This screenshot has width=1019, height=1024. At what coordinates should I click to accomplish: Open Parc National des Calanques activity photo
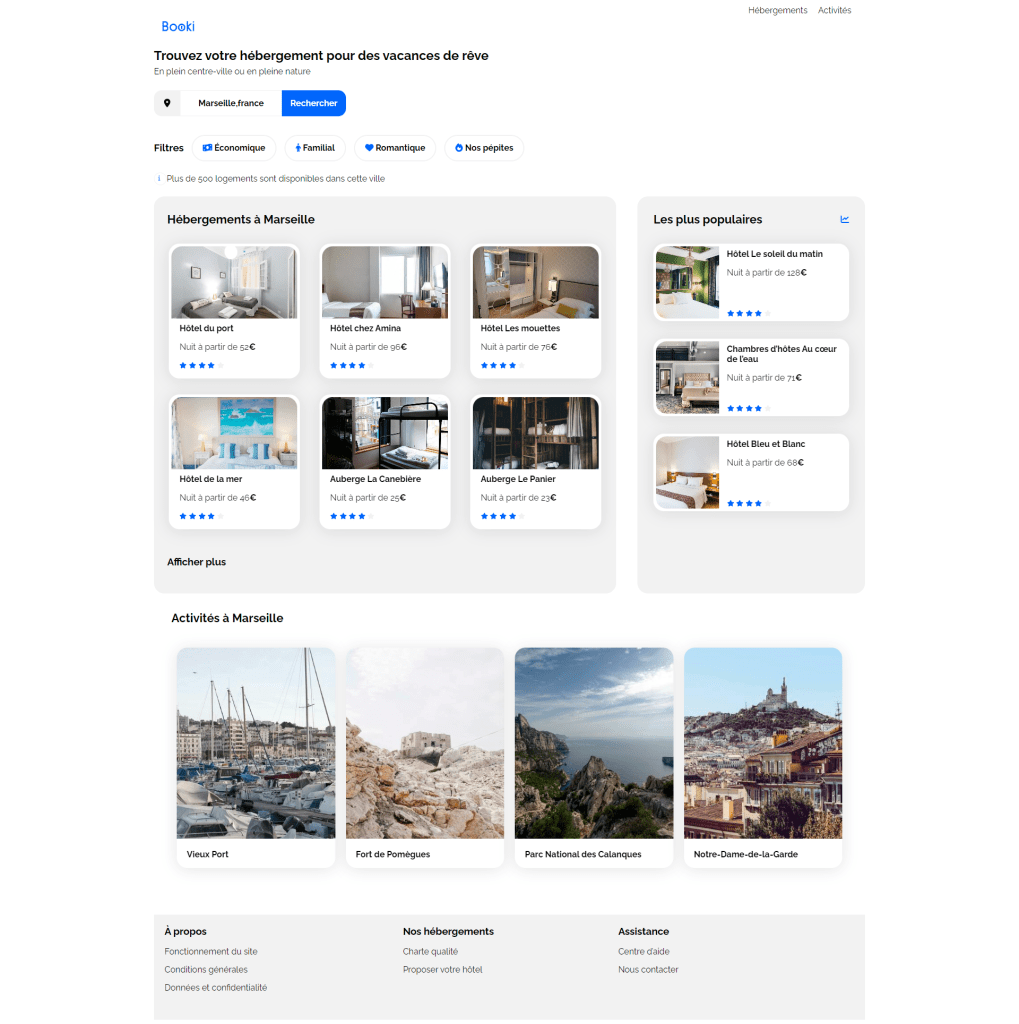coord(594,743)
